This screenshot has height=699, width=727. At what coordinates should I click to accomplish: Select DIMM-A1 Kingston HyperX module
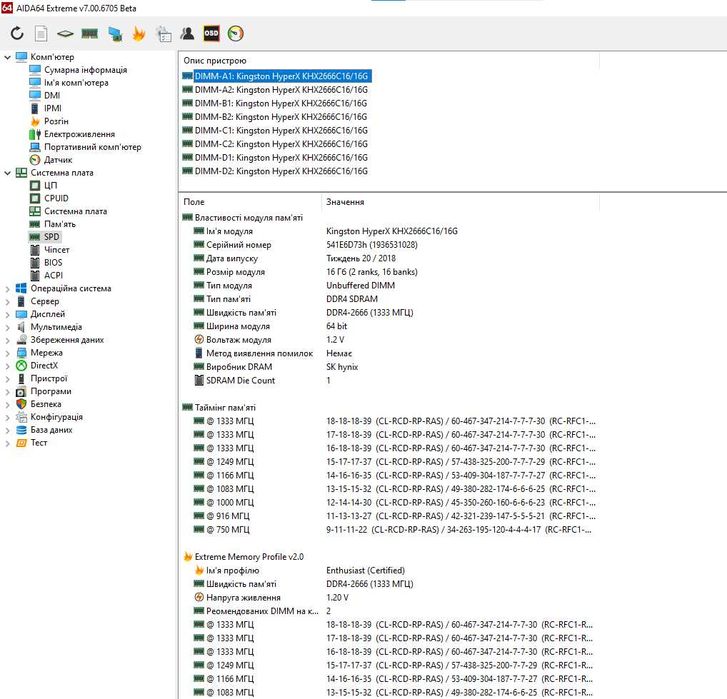(281, 76)
